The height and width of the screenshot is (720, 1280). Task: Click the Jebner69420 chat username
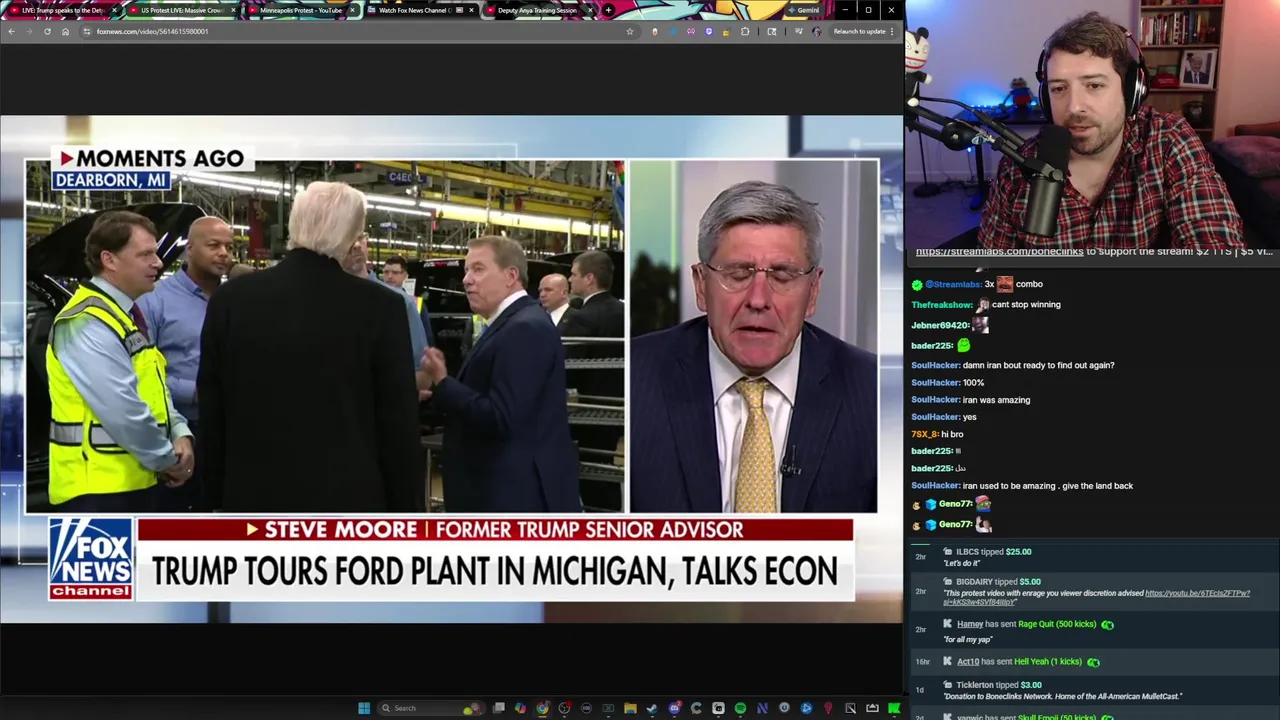coord(940,325)
